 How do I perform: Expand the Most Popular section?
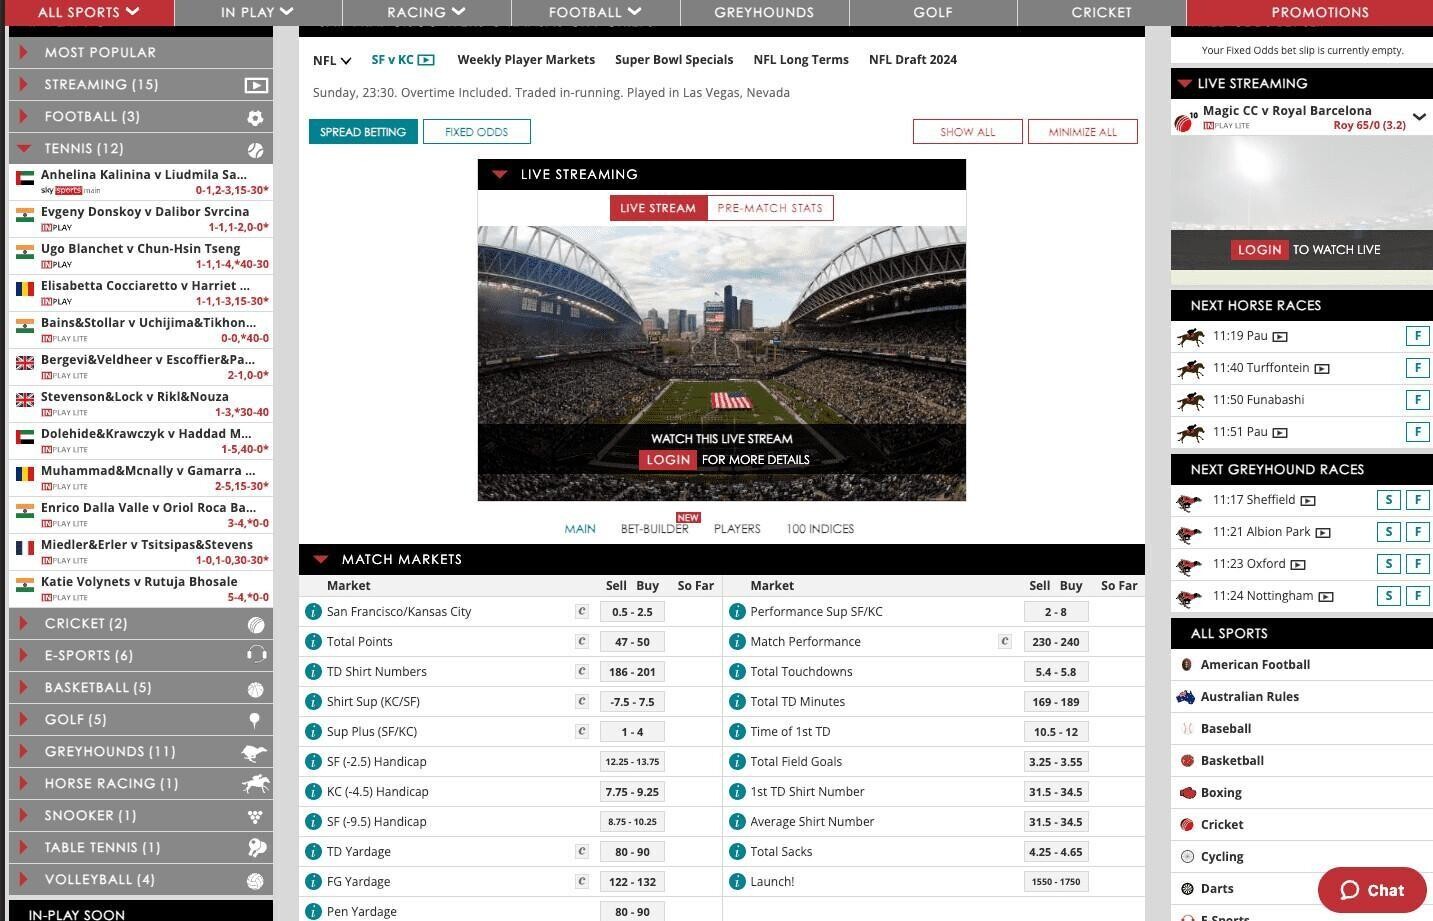point(141,52)
